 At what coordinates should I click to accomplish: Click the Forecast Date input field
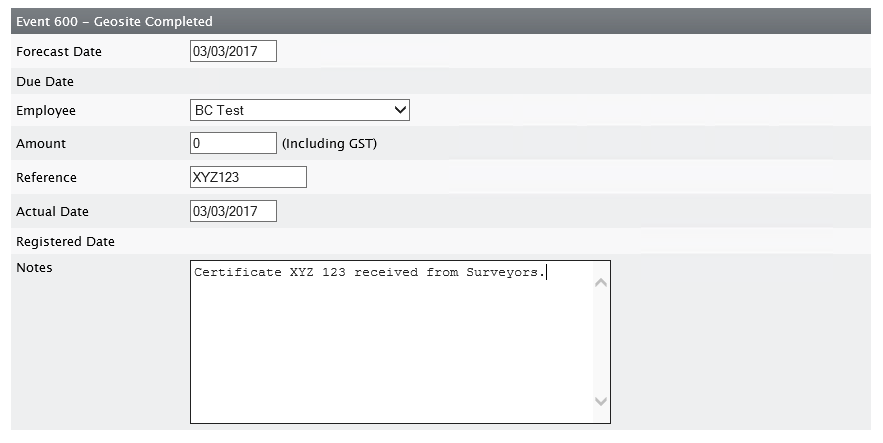tap(233, 51)
